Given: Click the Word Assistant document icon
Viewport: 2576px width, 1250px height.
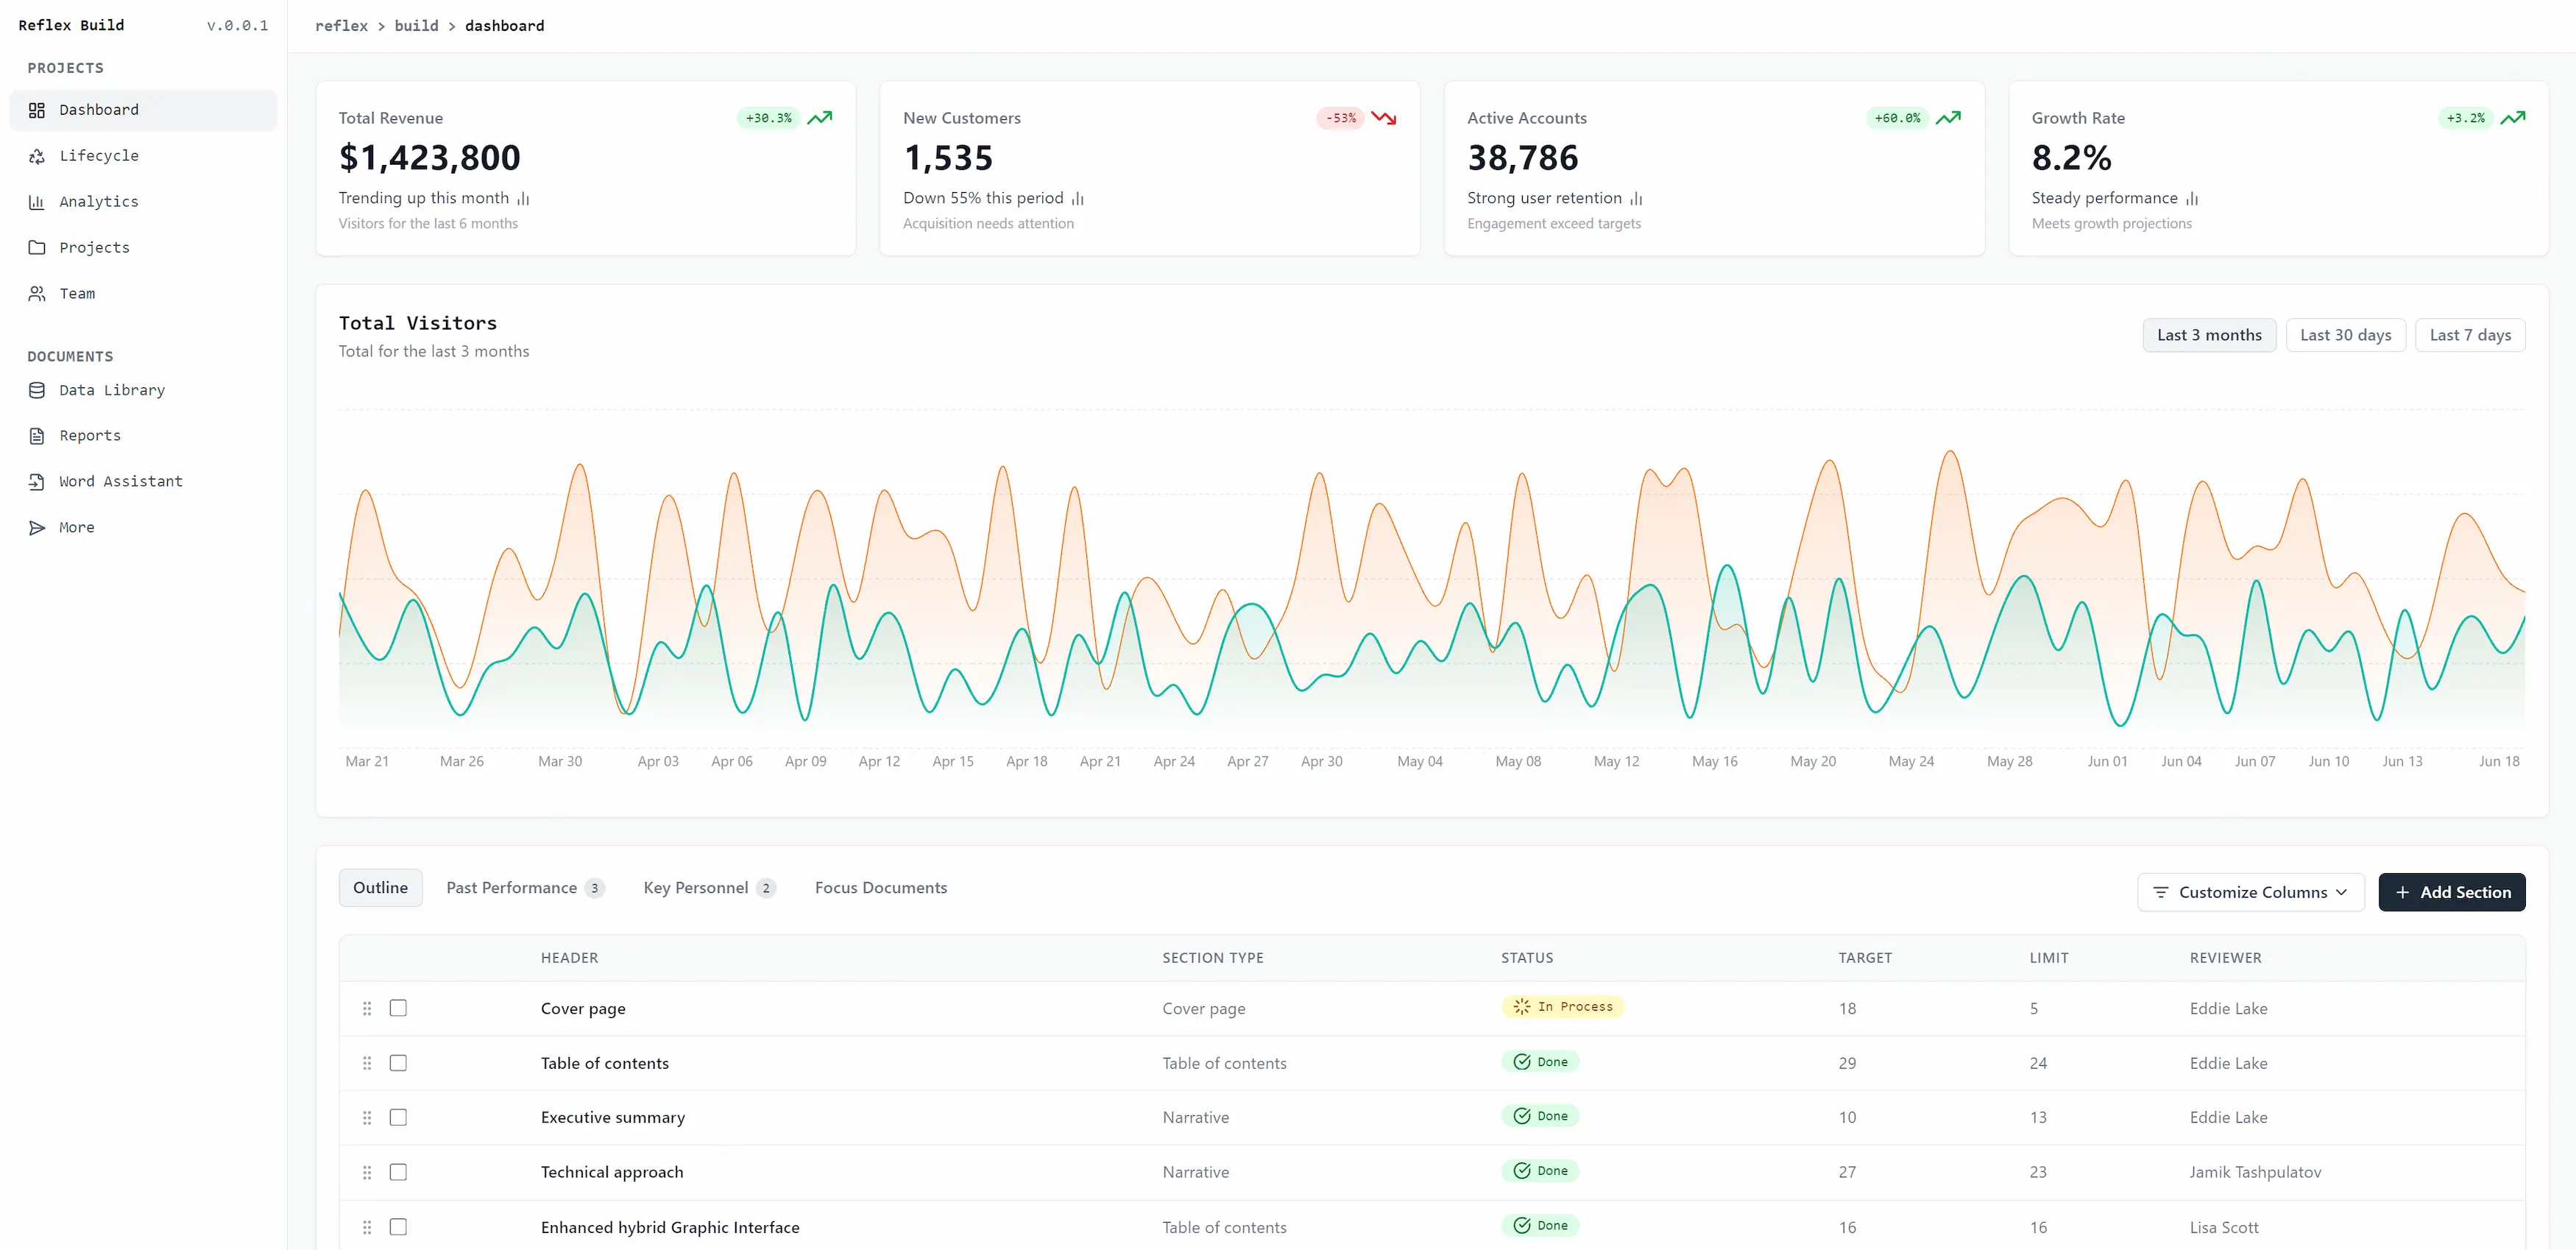Looking at the screenshot, I should click(37, 482).
